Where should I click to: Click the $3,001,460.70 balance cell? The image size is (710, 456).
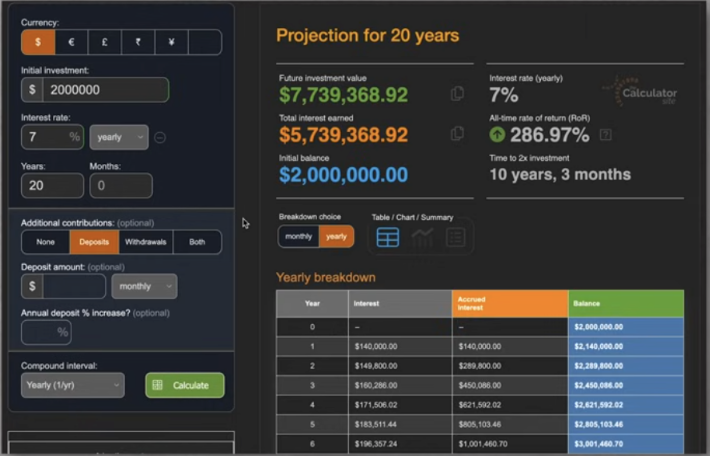[626, 444]
